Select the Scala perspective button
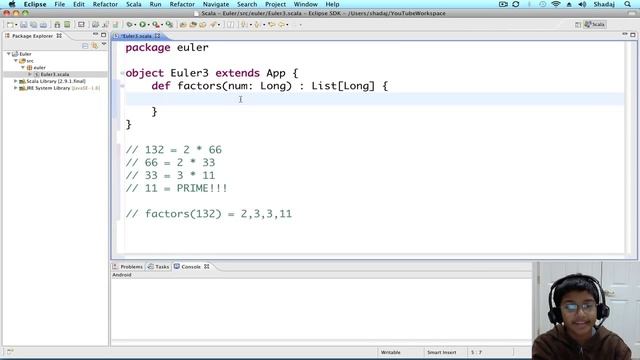 click(x=595, y=24)
